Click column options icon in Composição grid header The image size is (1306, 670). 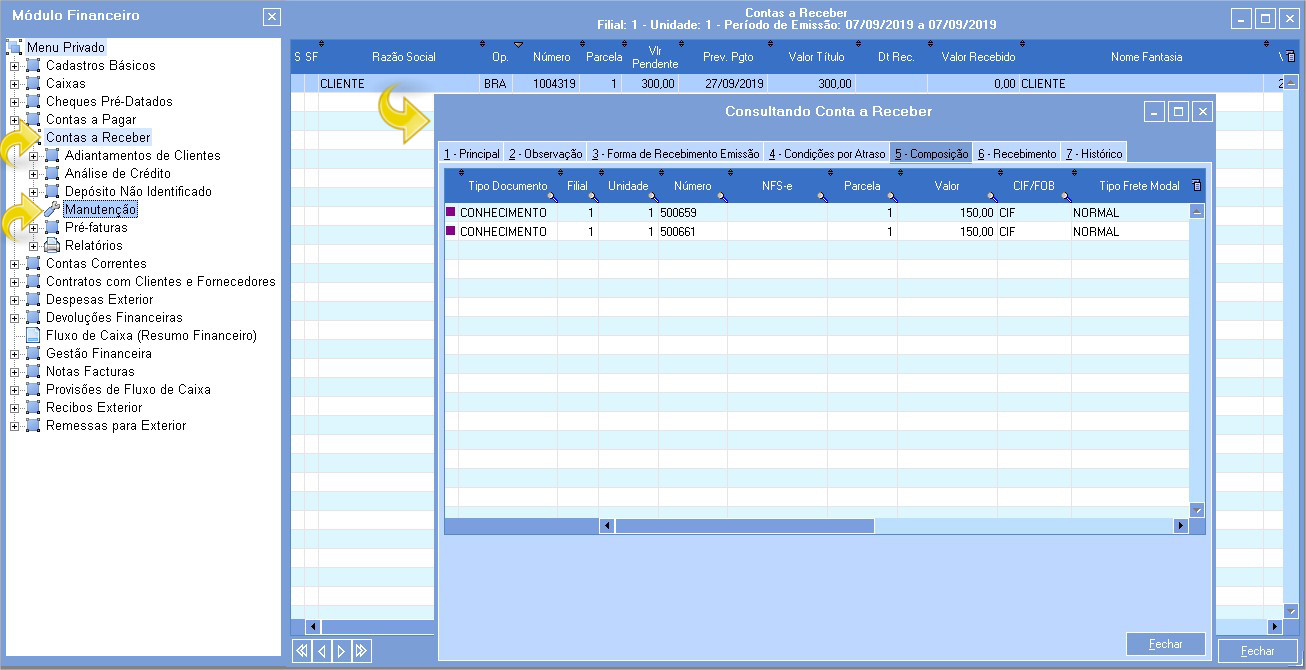pos(1197,186)
